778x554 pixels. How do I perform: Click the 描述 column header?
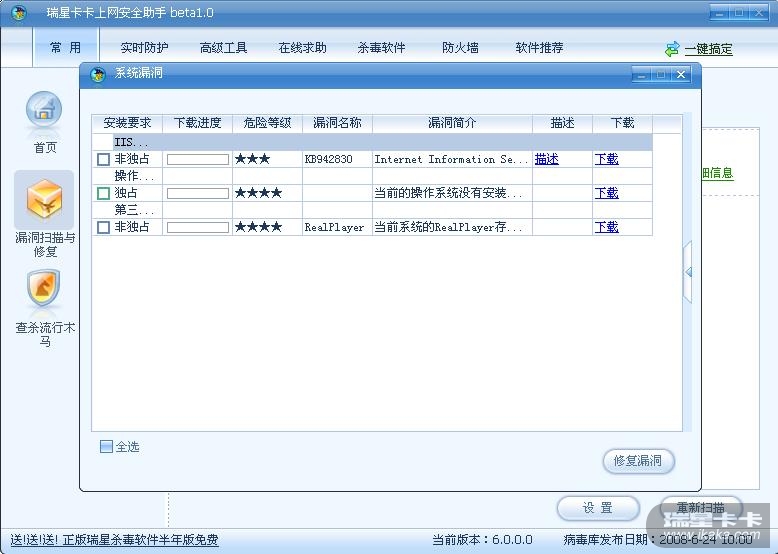coord(562,123)
